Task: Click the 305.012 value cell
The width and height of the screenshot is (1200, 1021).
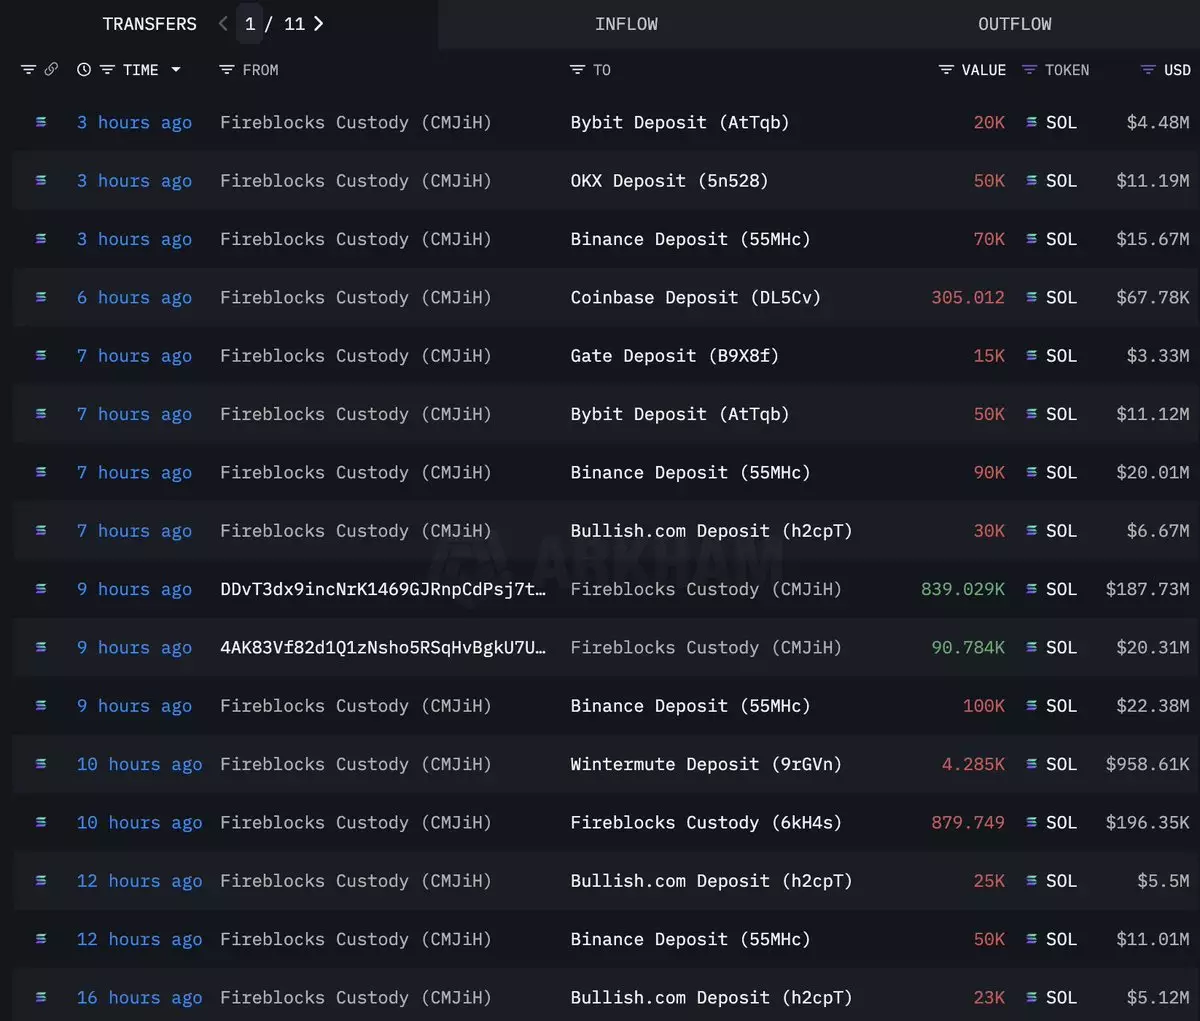Action: tap(967, 297)
